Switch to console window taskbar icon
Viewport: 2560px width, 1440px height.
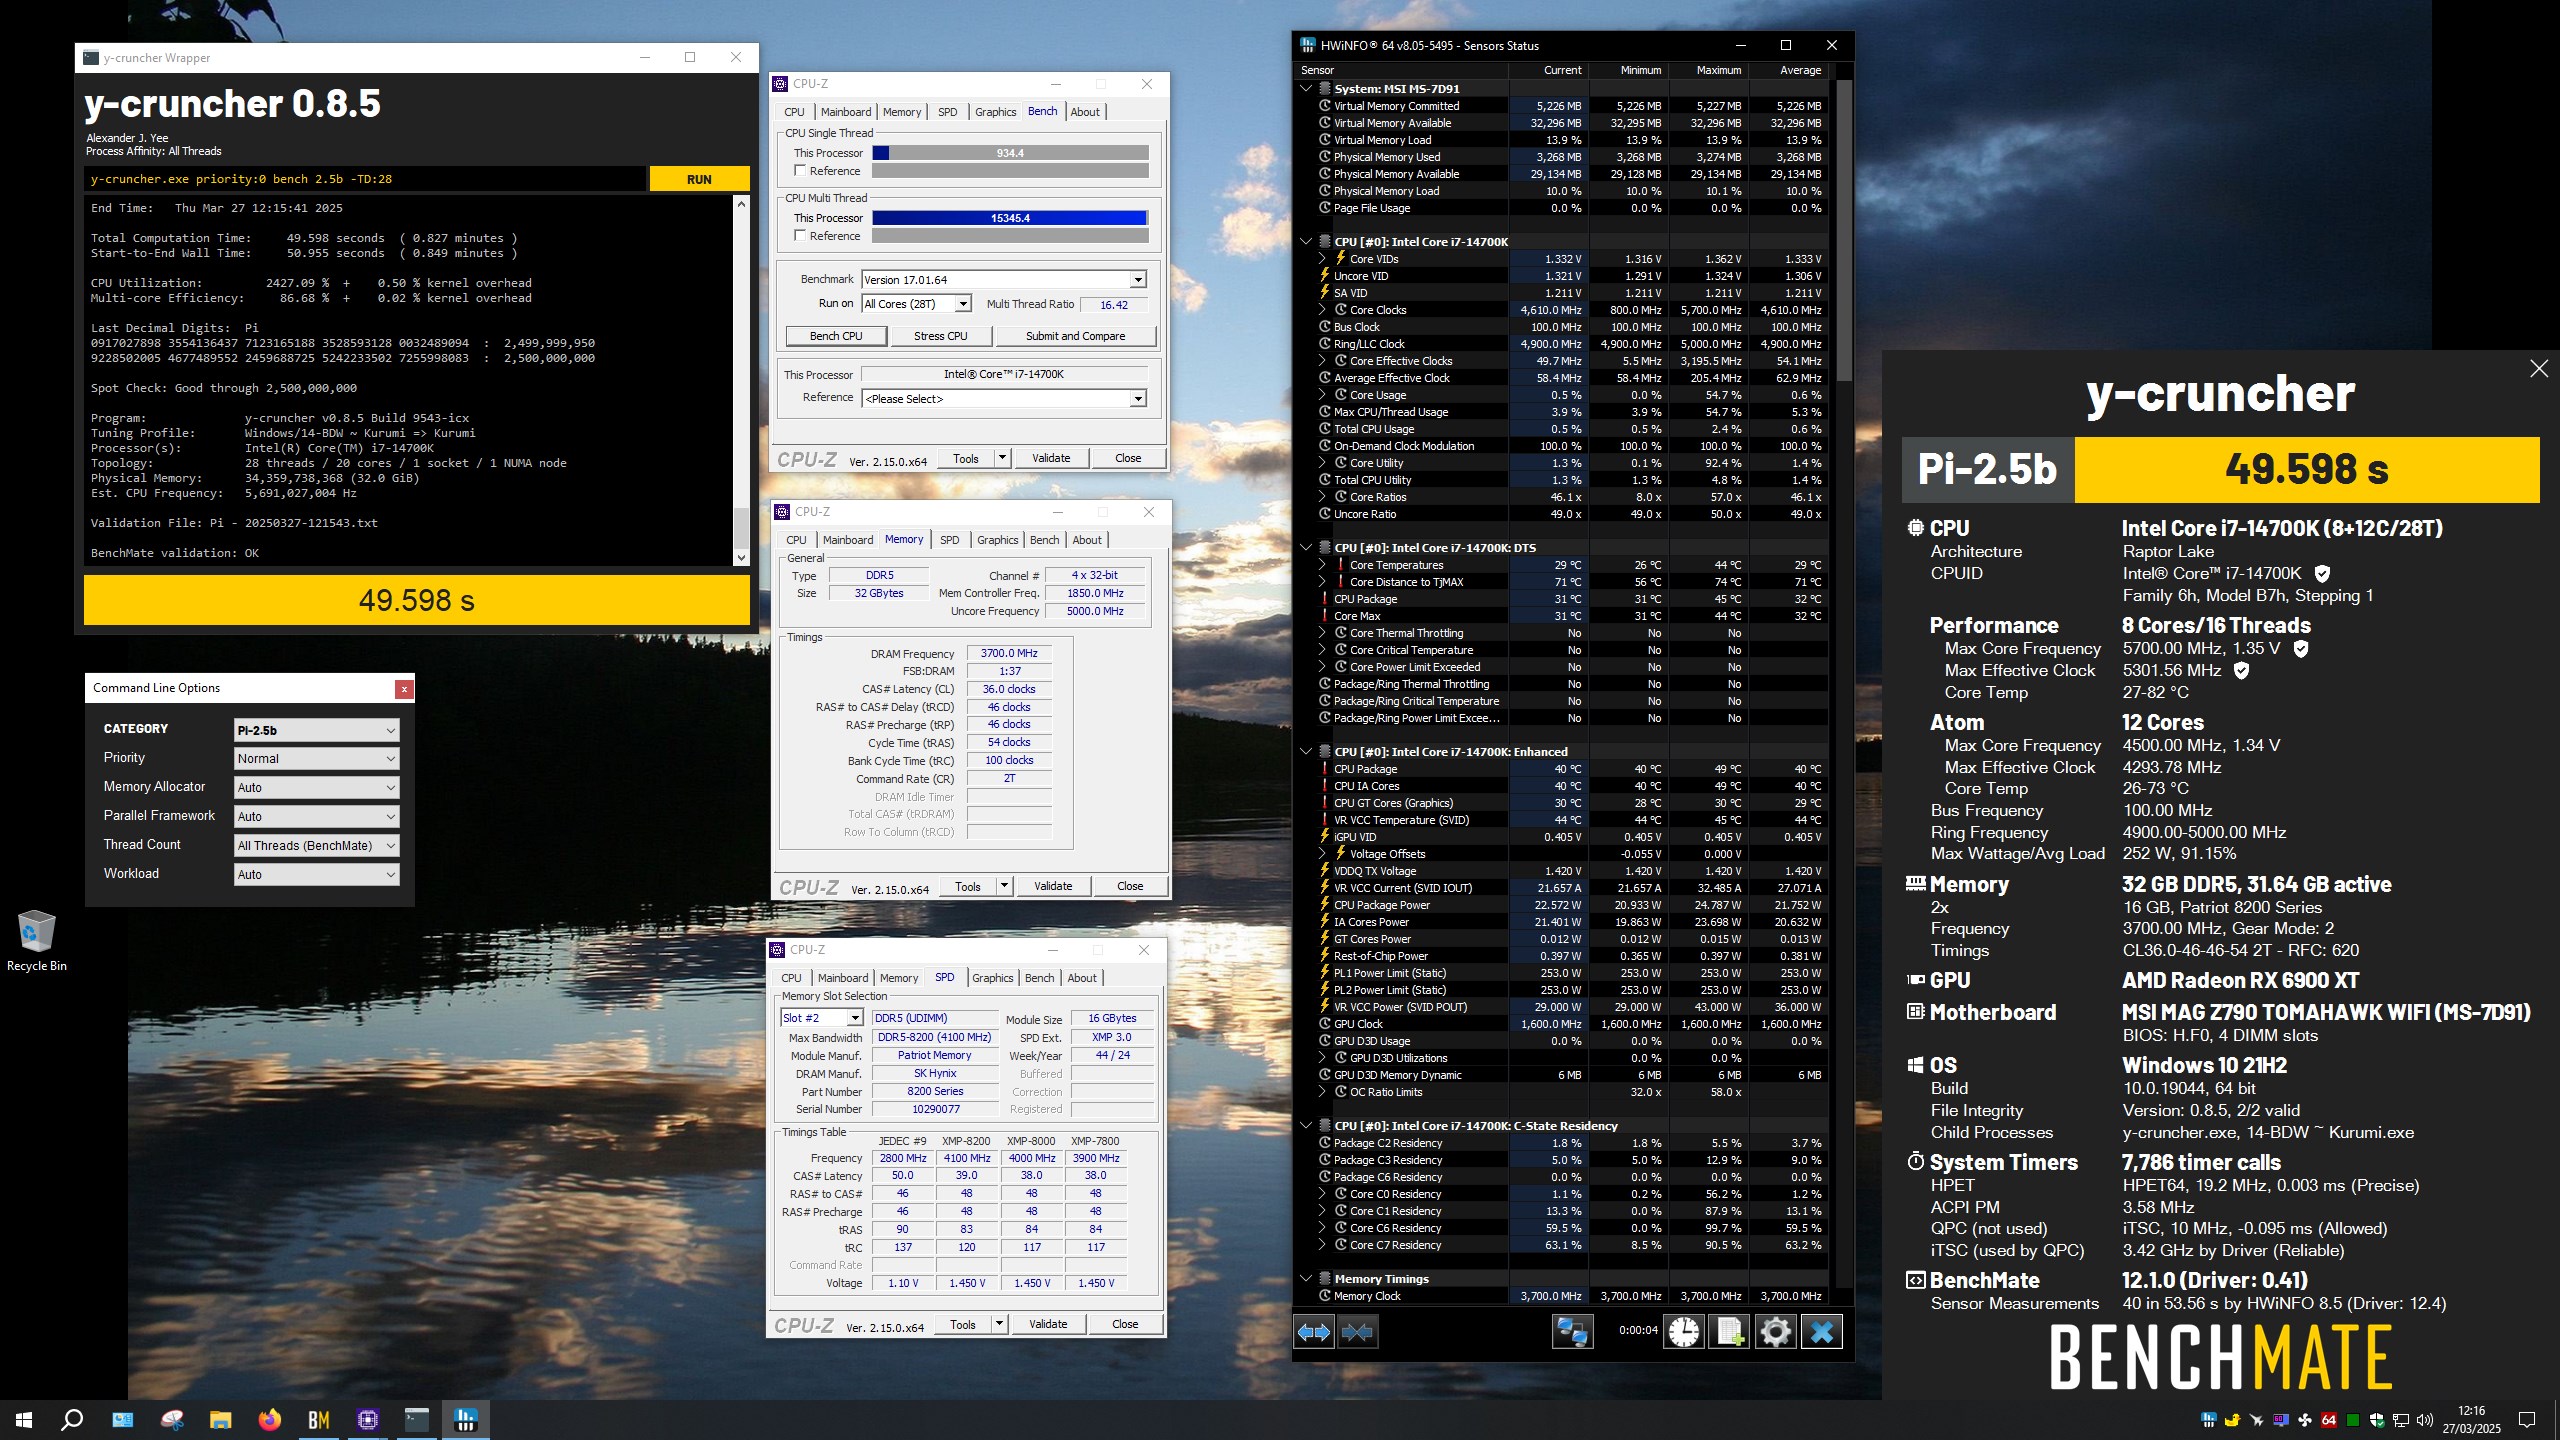click(416, 1419)
